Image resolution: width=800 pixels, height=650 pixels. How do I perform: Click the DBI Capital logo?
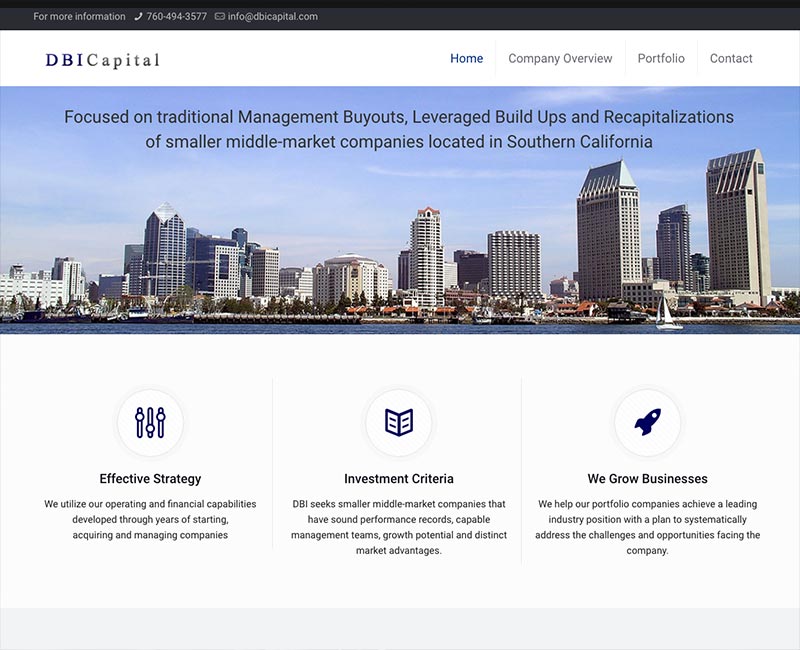coord(102,60)
